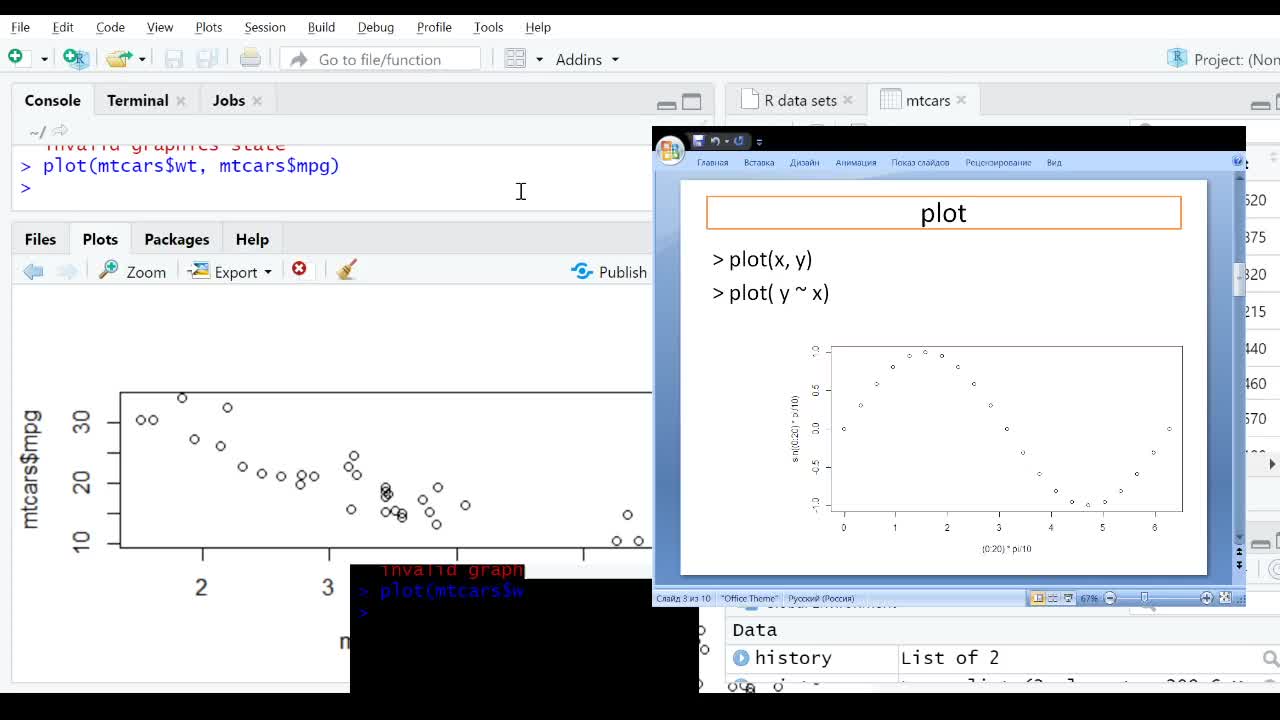This screenshot has height=720, width=1280.
Task: Close the mtcars tab
Action: coord(961,100)
